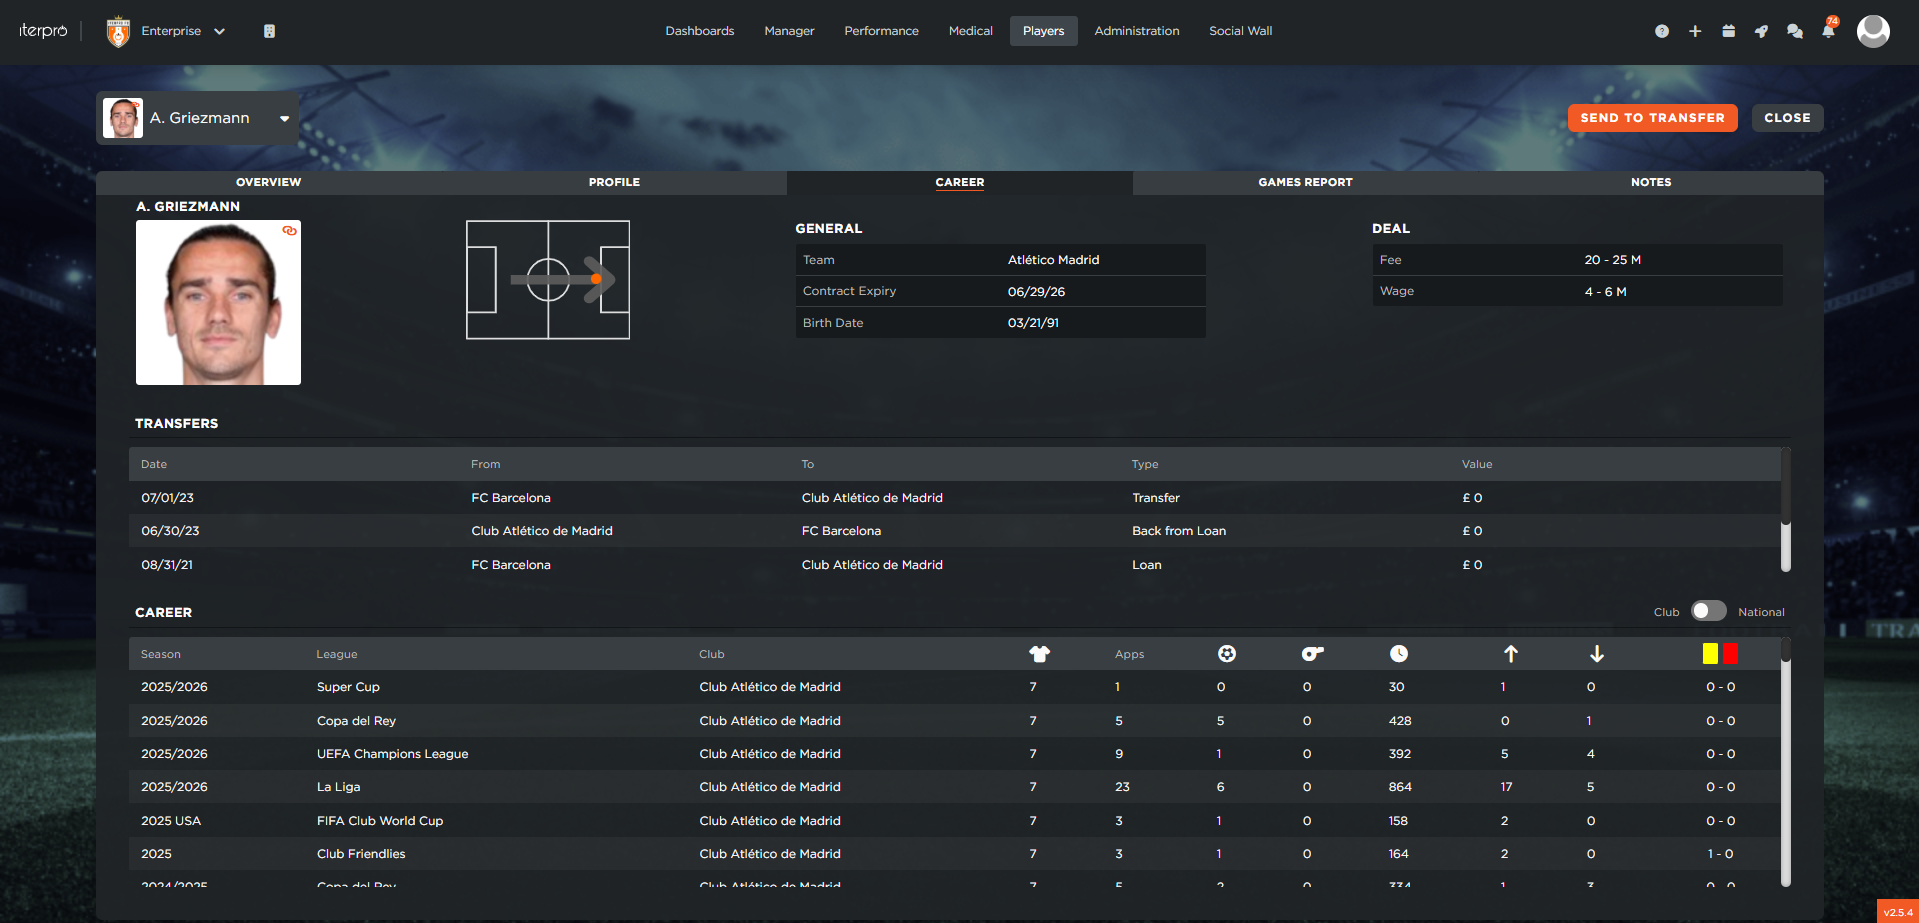Open the calendar icon in top bar
Screen dimensions: 1919x923
pos(1728,31)
